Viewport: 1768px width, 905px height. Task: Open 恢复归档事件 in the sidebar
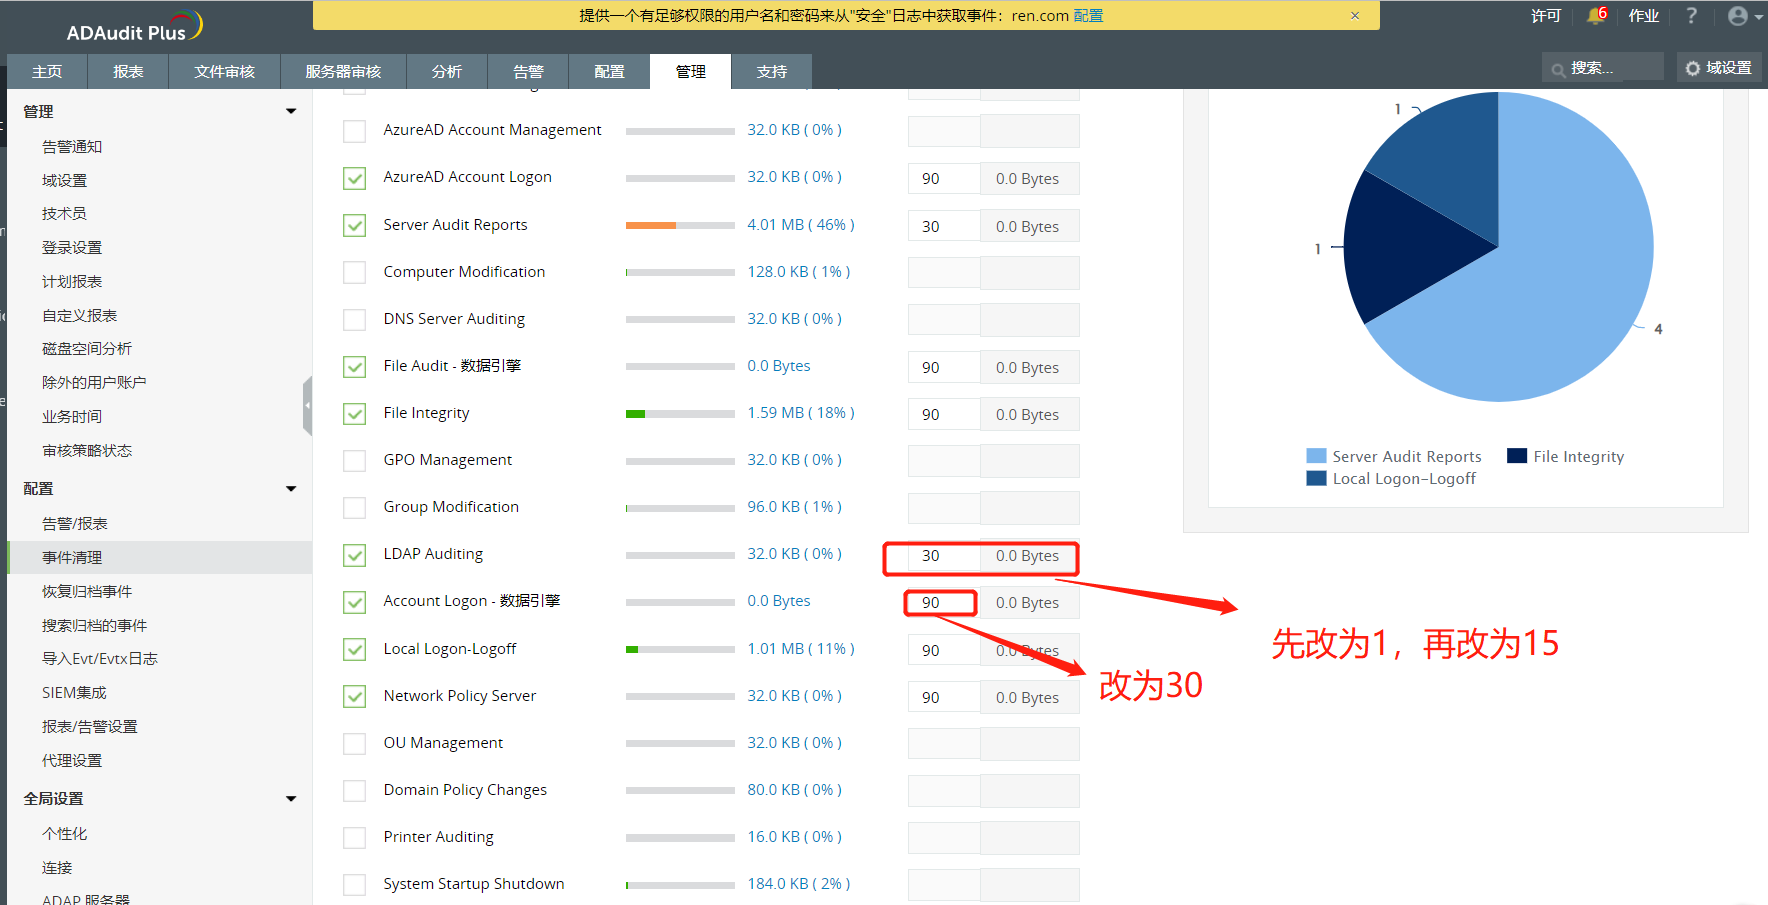click(87, 592)
